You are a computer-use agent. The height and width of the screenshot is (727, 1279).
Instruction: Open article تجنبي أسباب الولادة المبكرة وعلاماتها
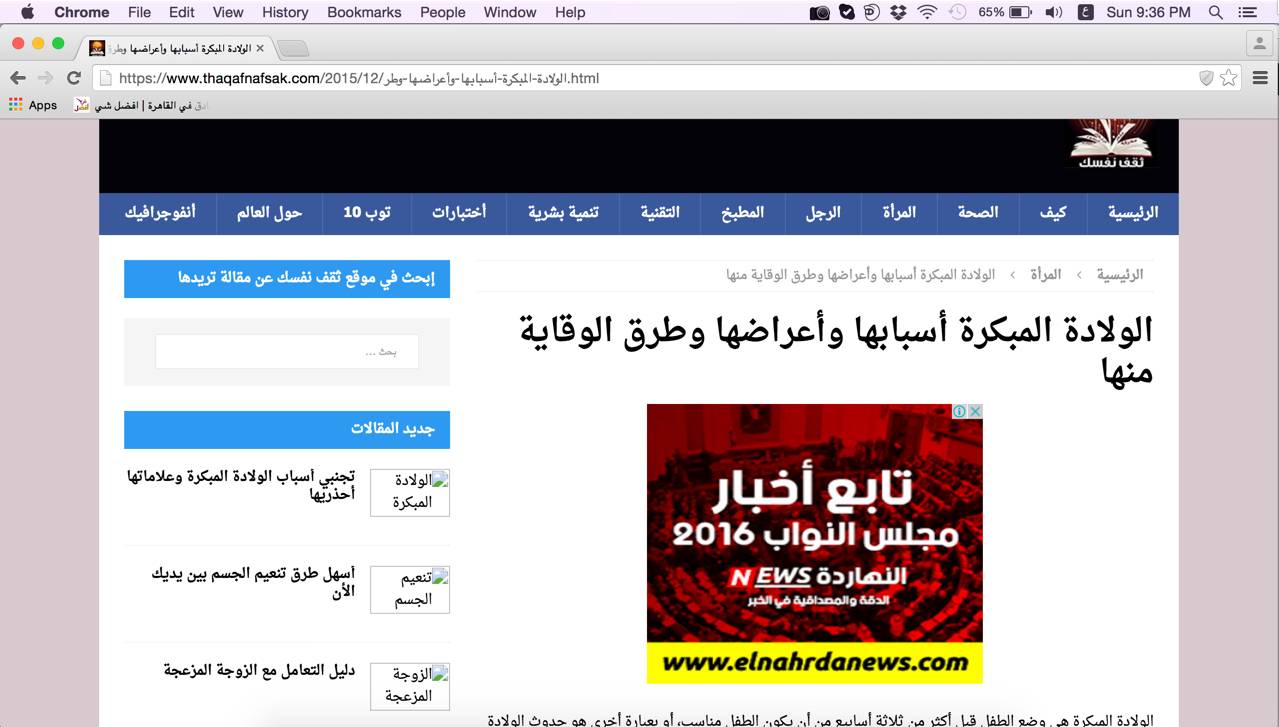[x=241, y=485]
